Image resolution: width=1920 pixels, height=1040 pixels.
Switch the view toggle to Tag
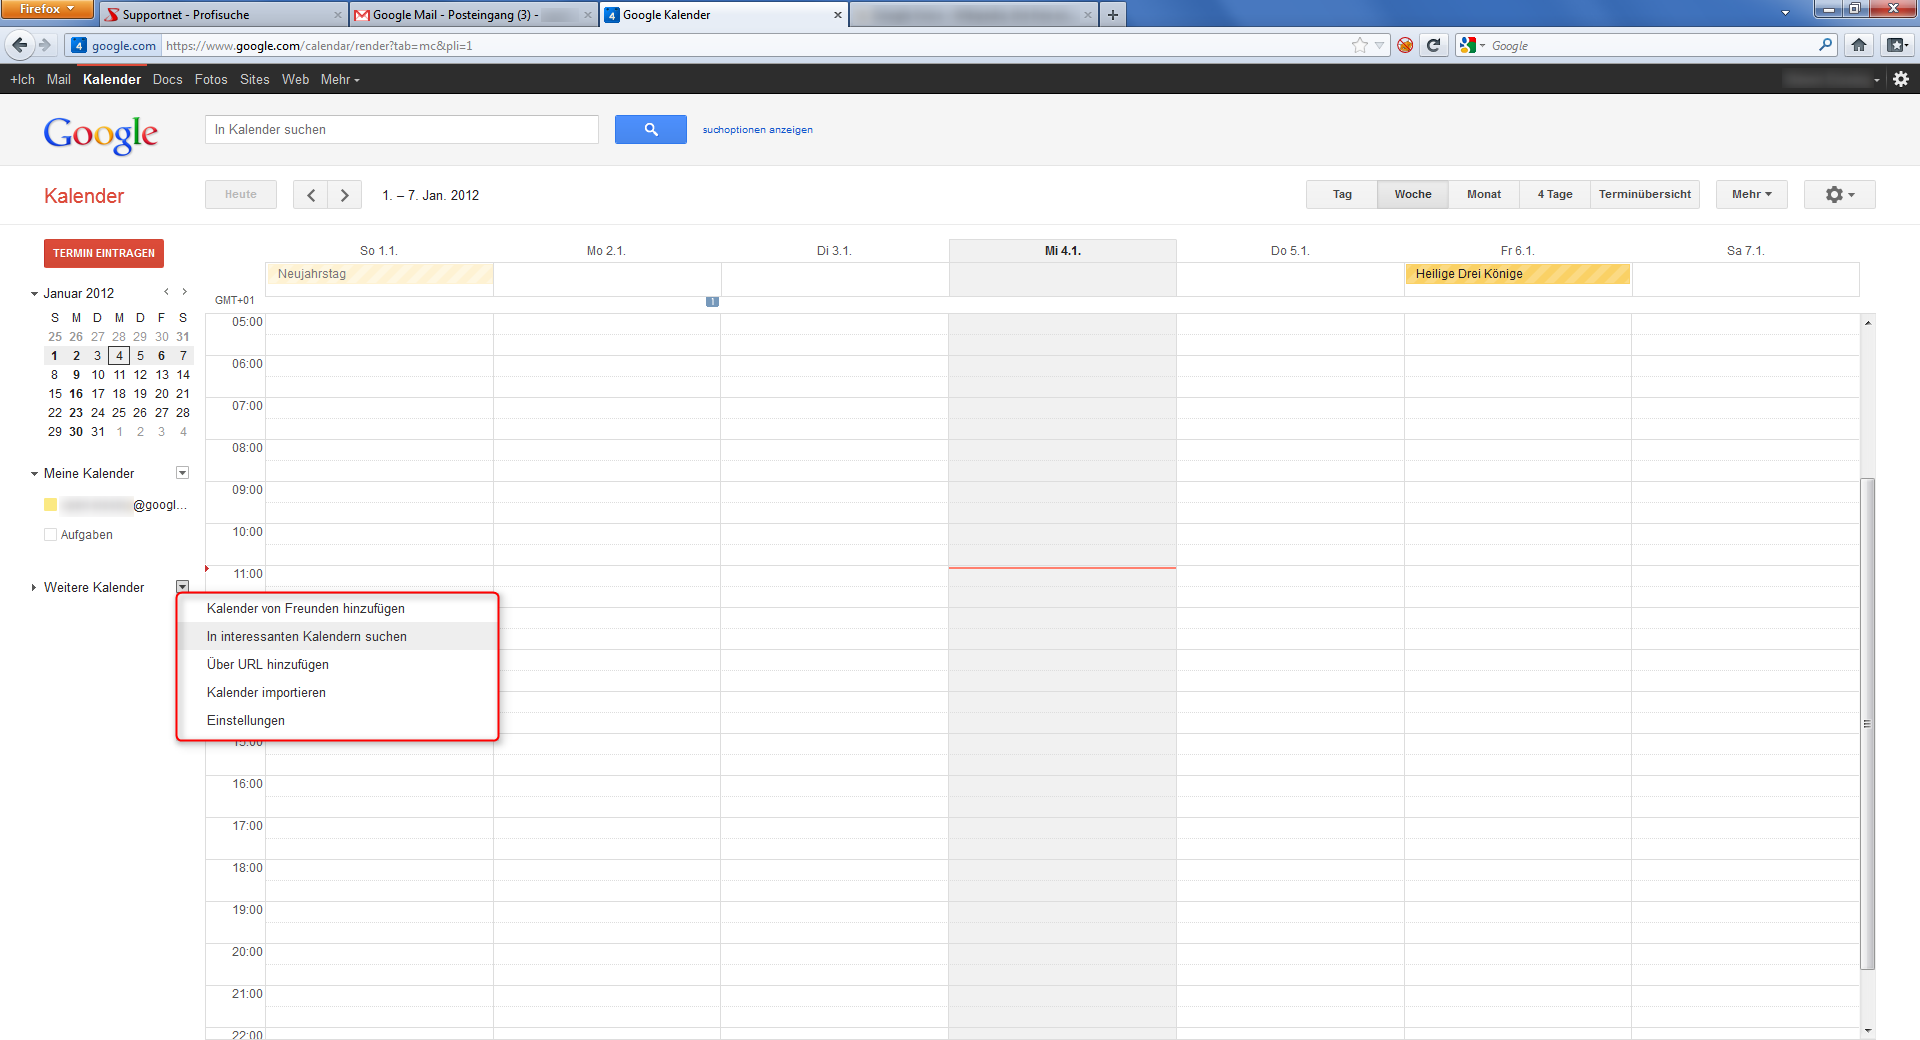1340,194
